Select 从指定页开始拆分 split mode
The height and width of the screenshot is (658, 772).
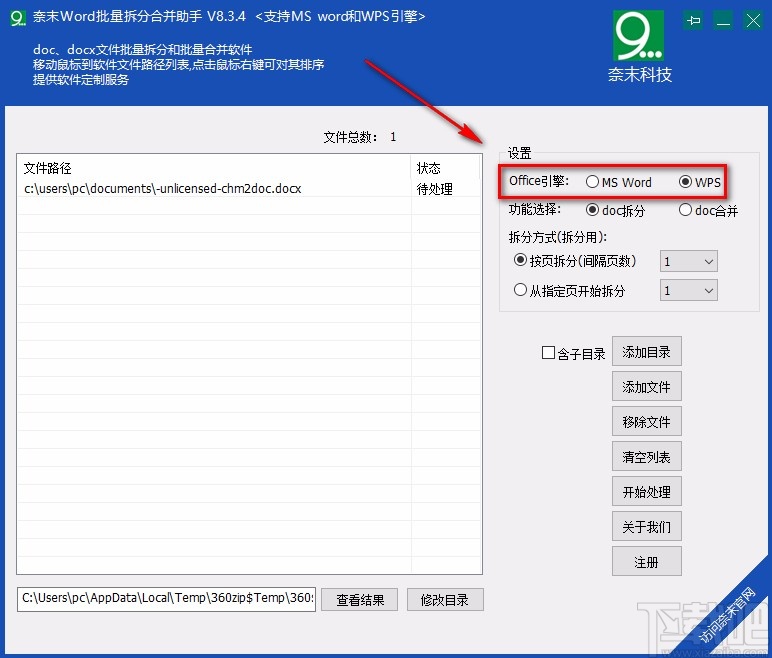click(569, 291)
